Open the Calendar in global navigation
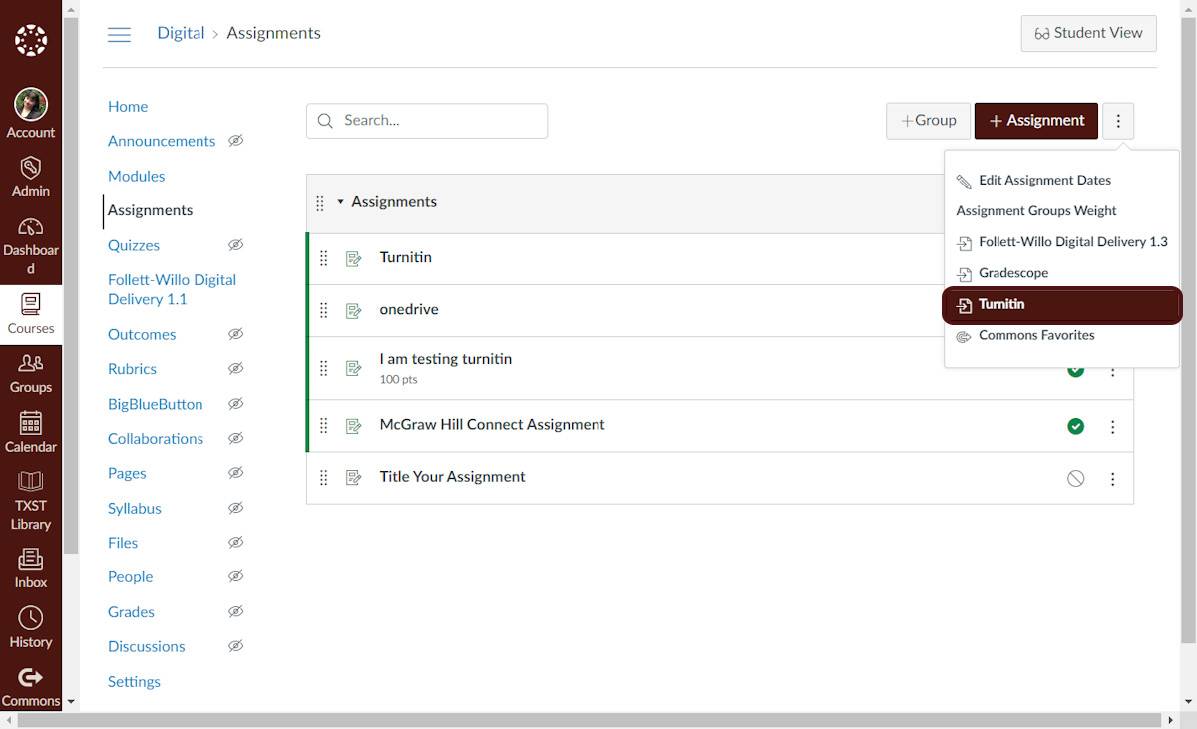Screen dimensions: 1197x729 click(x=31, y=424)
